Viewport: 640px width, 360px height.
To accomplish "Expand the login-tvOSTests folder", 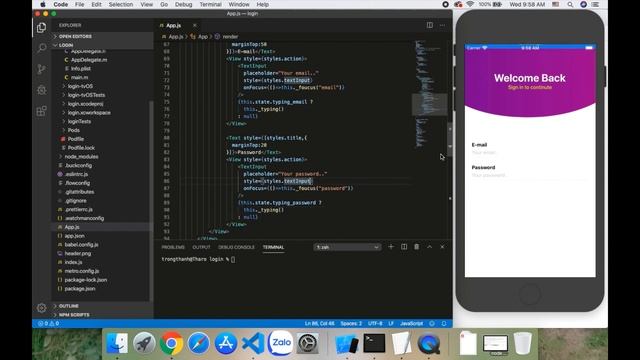I will pos(86,95).
